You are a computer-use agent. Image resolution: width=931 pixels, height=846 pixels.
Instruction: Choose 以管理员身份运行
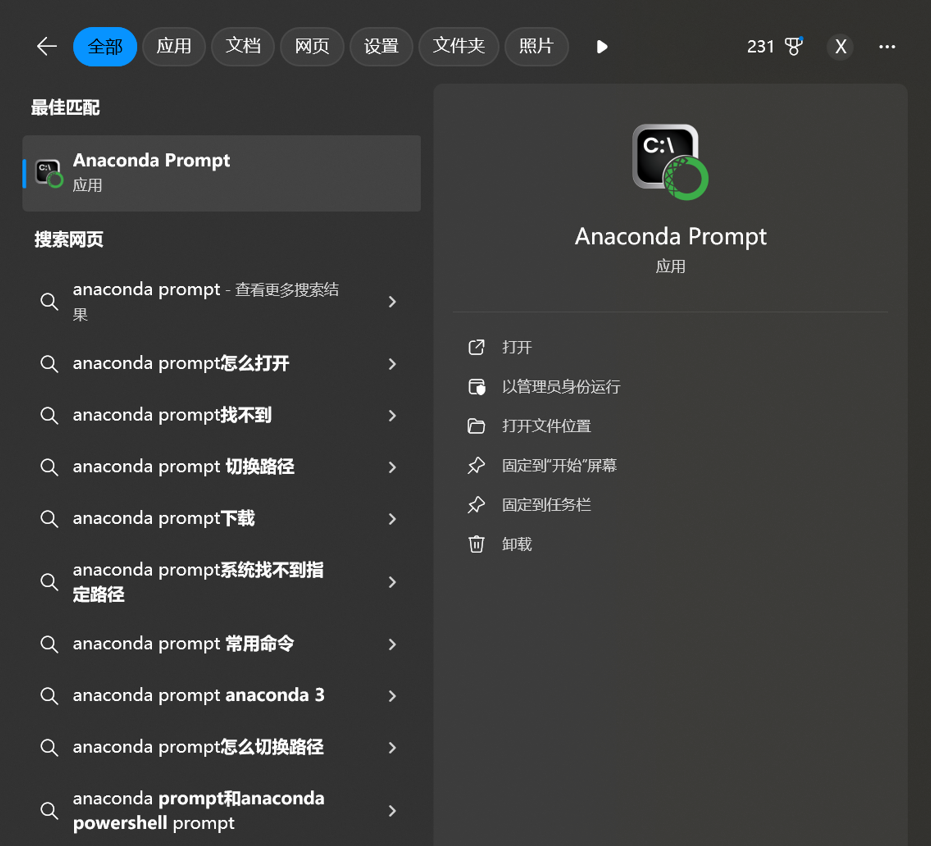[561, 386]
